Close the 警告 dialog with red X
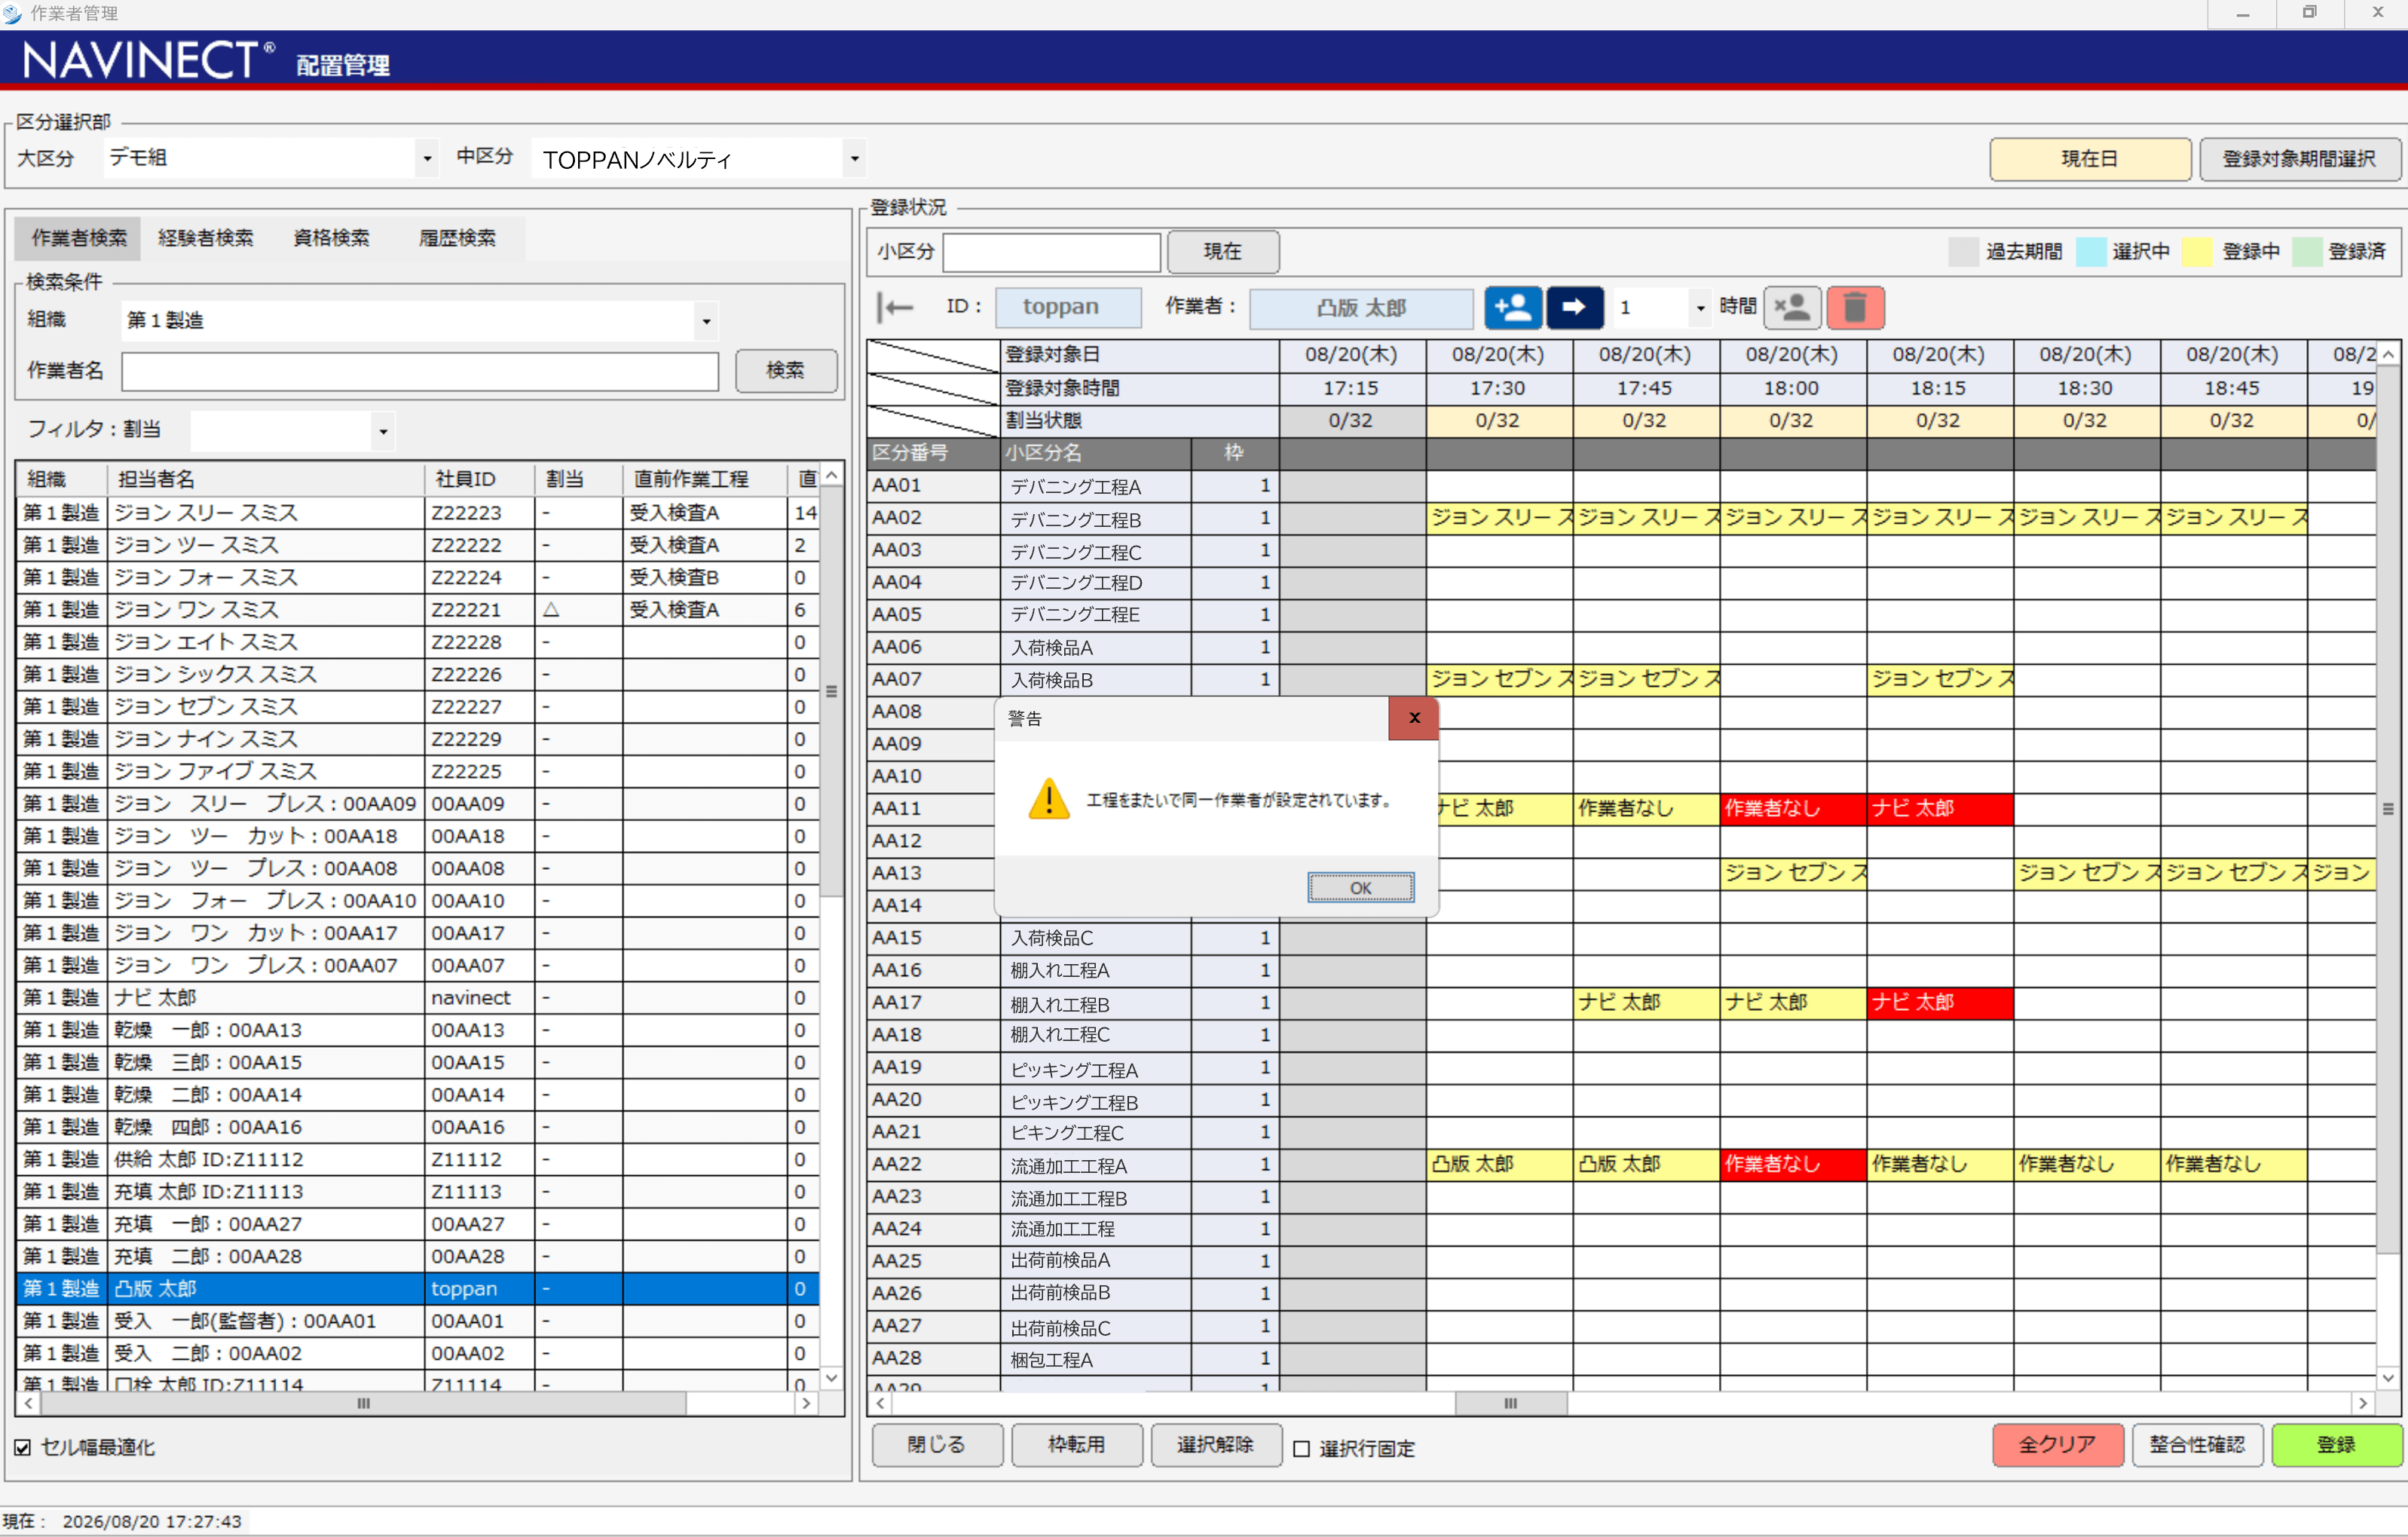The image size is (2408, 1537). (1413, 718)
